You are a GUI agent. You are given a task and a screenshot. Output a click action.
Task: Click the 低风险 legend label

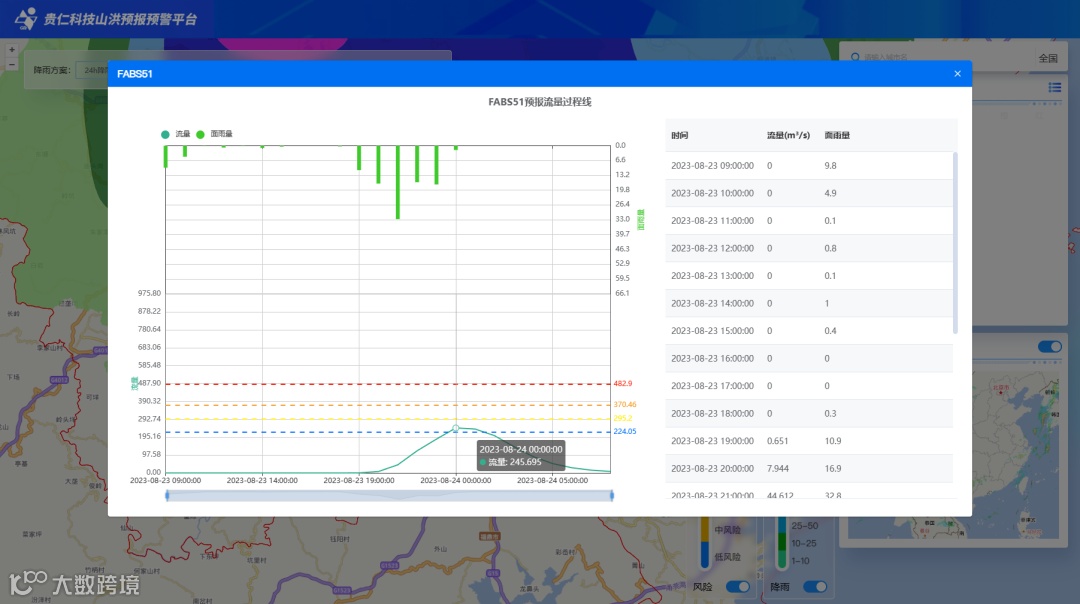point(727,556)
